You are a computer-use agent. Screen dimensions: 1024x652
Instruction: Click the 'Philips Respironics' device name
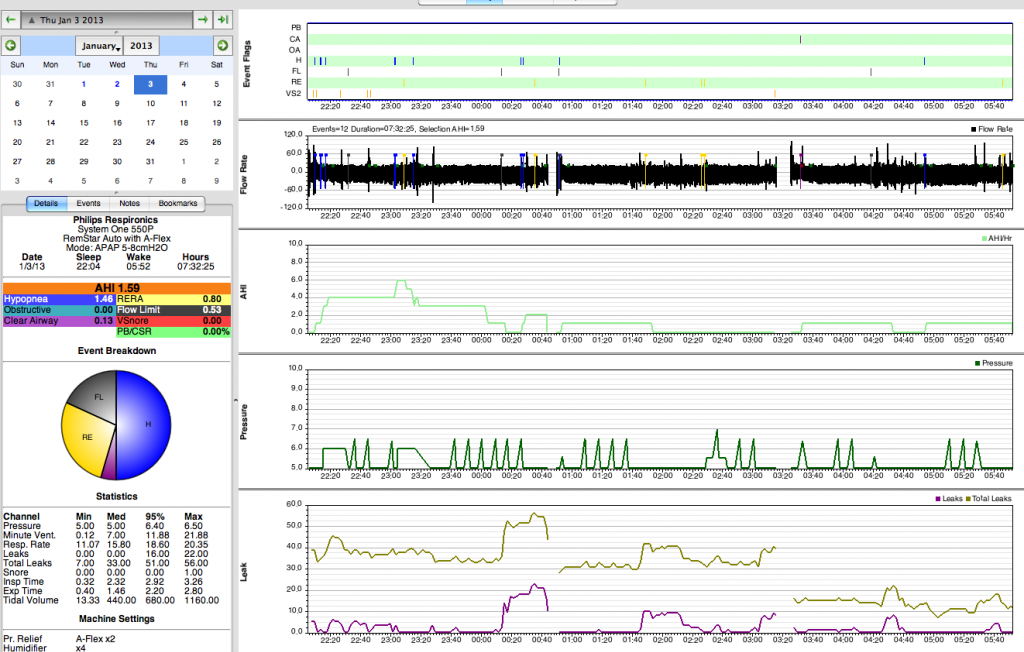click(x=116, y=220)
